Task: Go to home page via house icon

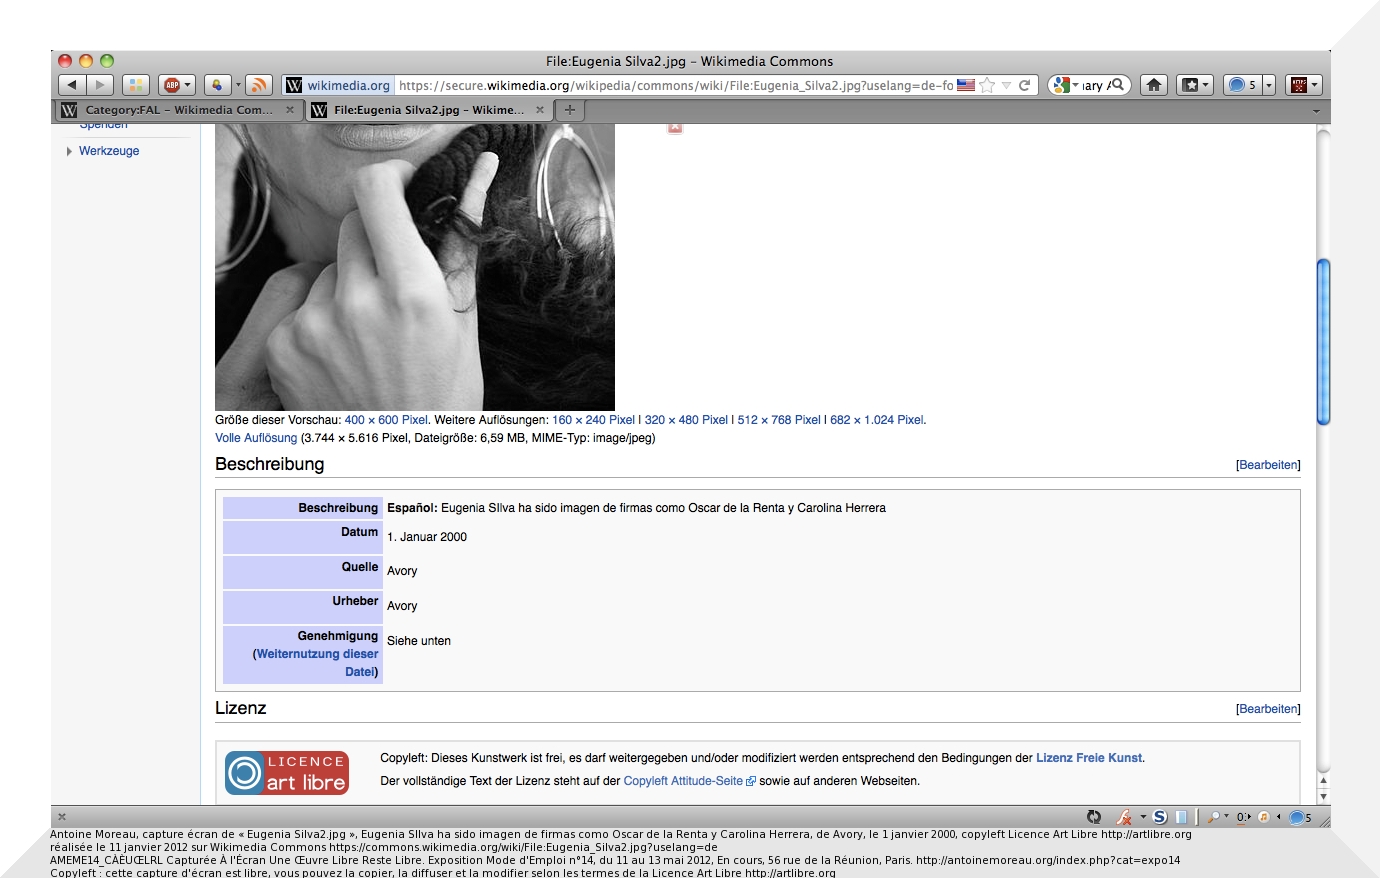Action: tap(1154, 85)
